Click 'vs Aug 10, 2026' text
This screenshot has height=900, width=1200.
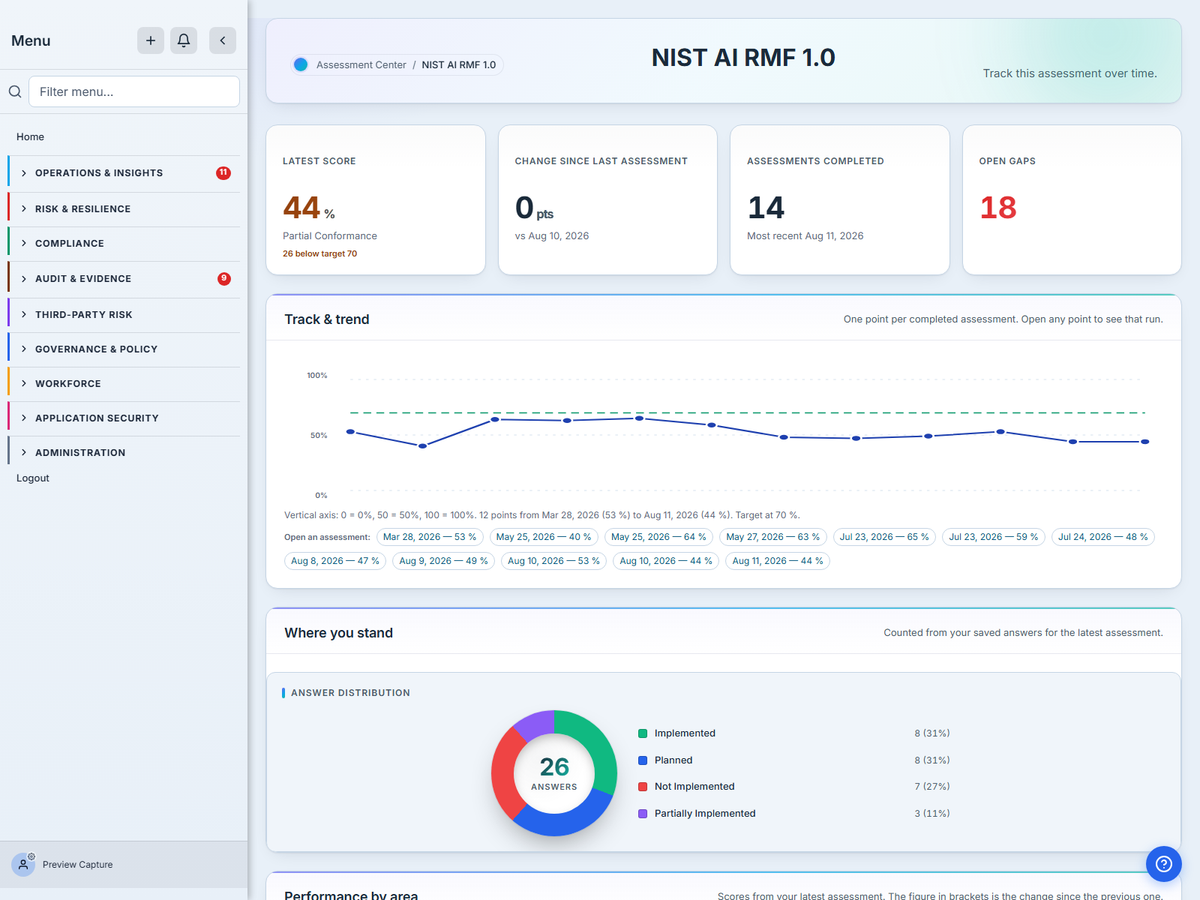pyautogui.click(x=552, y=236)
